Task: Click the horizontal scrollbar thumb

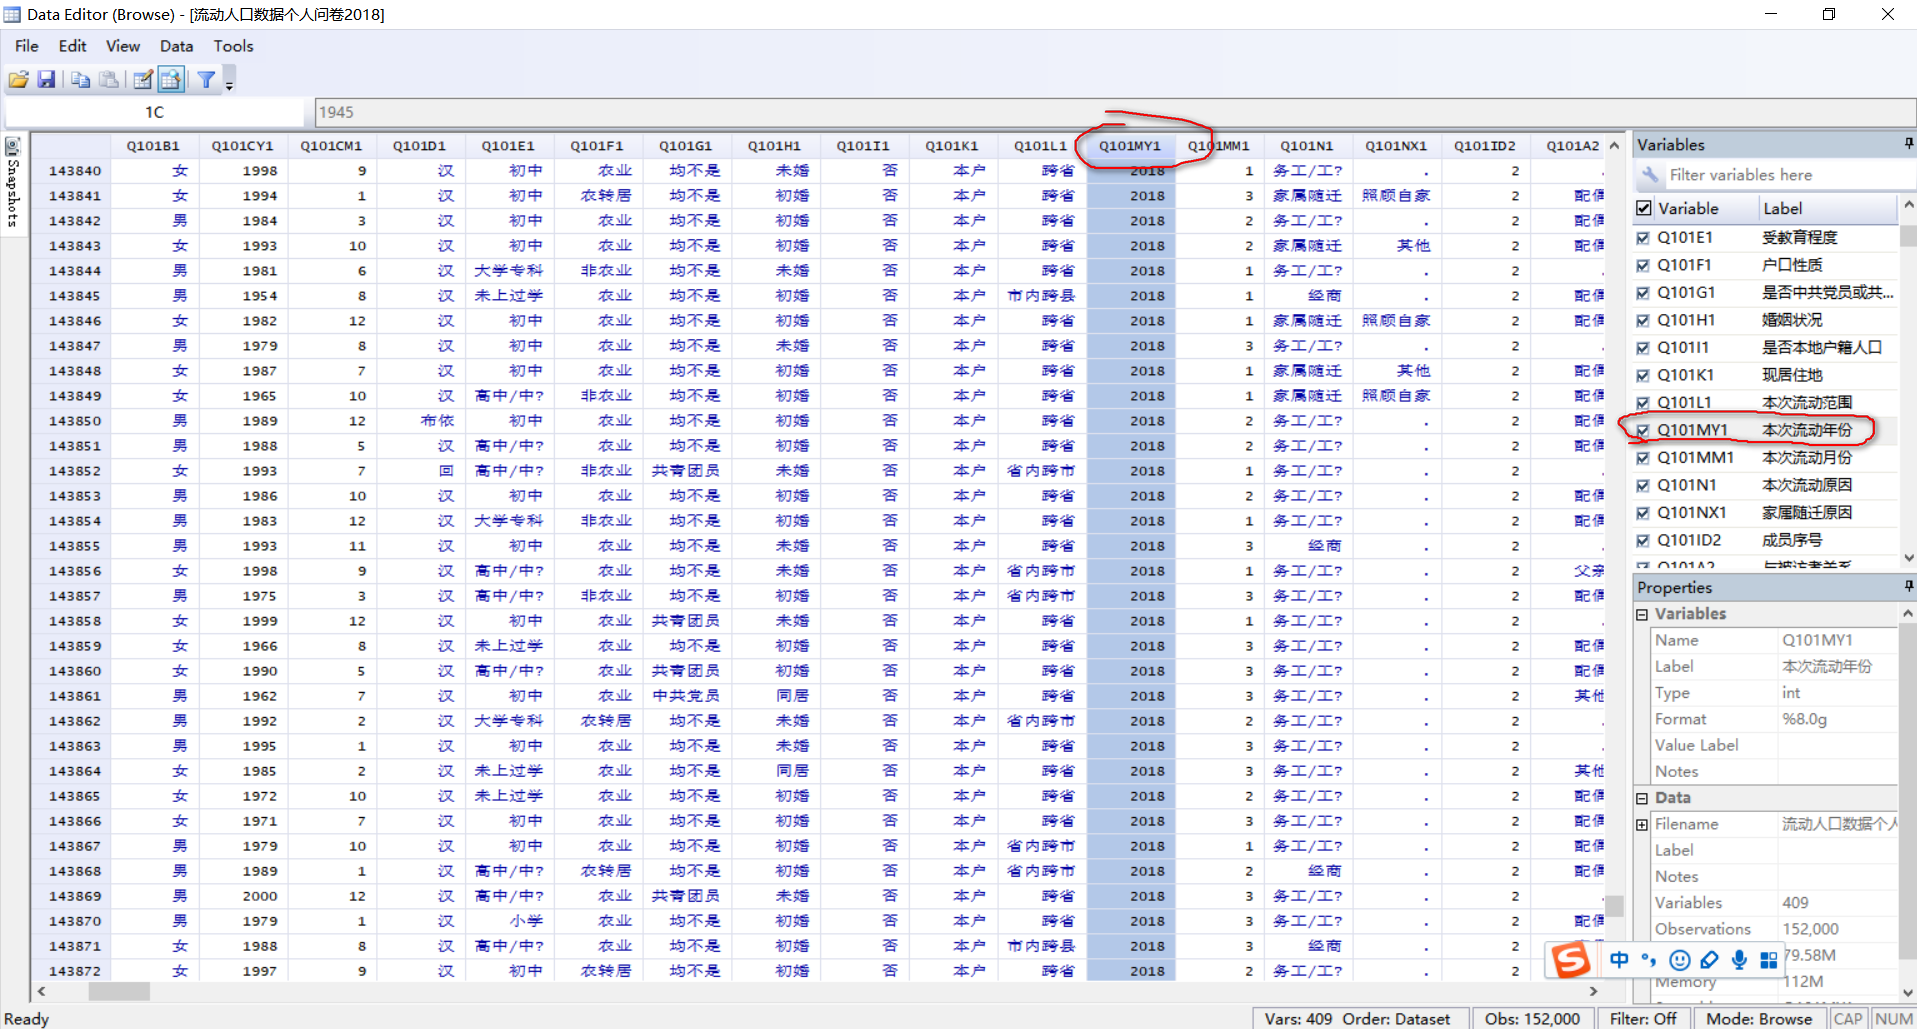Action: pos(119,991)
